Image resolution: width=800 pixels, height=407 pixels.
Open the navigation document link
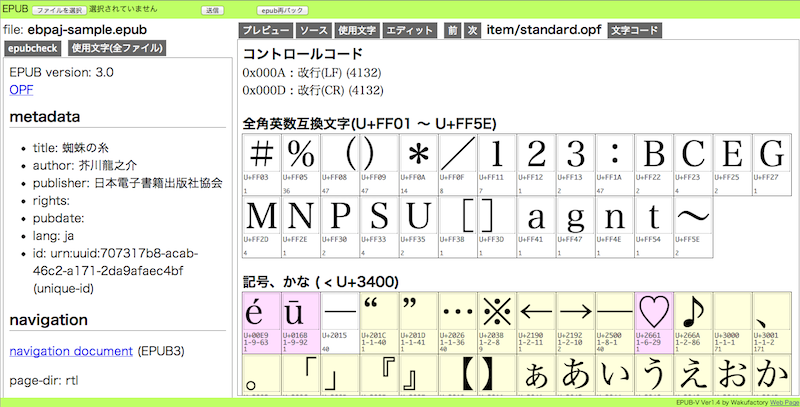click(70, 351)
